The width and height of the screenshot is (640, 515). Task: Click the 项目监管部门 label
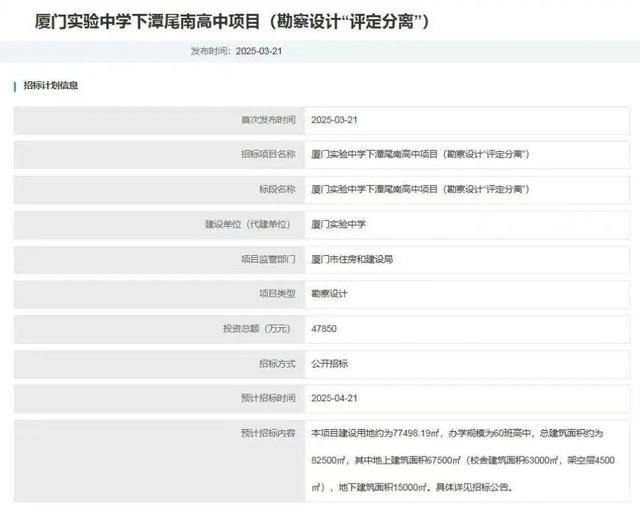coord(268,259)
